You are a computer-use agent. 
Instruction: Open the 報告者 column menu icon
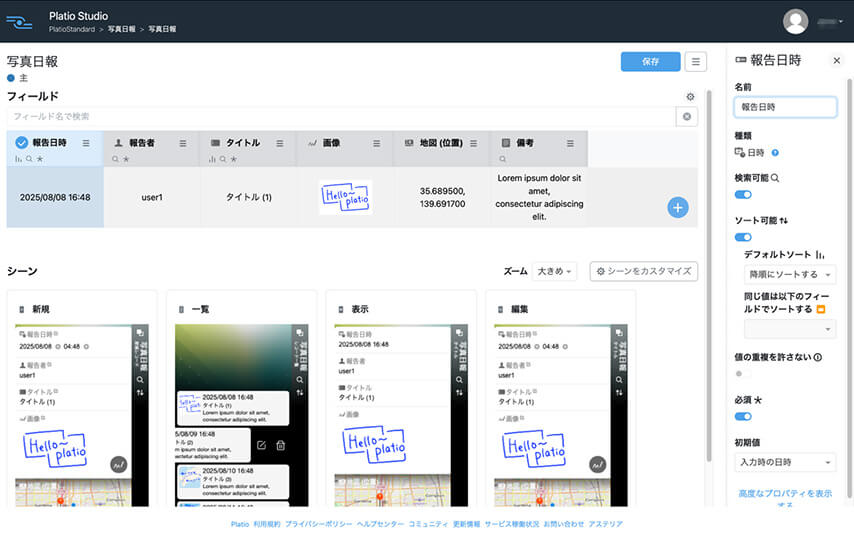click(183, 143)
